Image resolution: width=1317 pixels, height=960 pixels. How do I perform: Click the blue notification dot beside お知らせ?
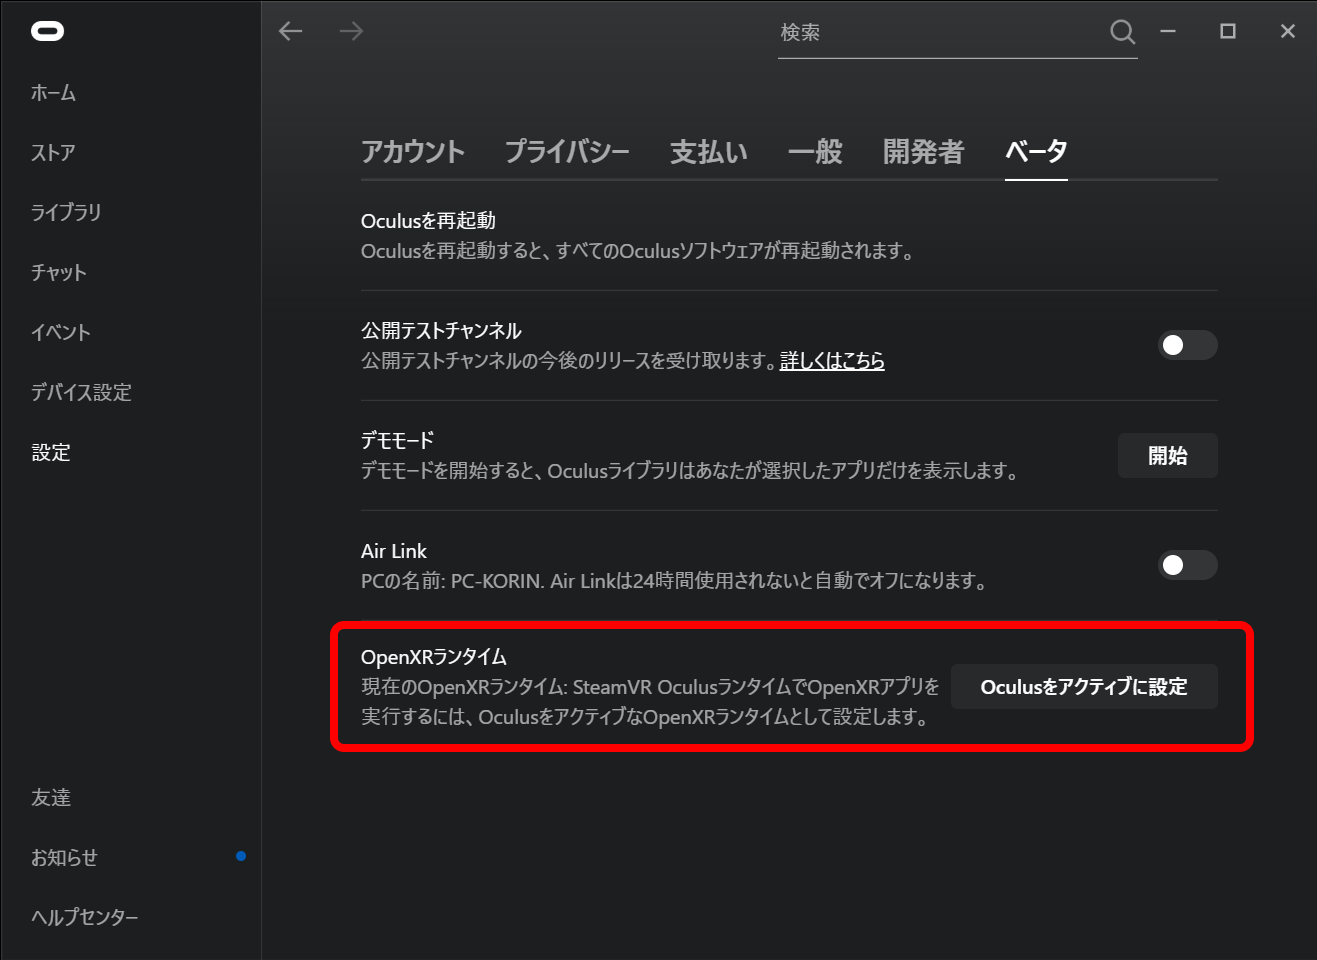point(241,856)
